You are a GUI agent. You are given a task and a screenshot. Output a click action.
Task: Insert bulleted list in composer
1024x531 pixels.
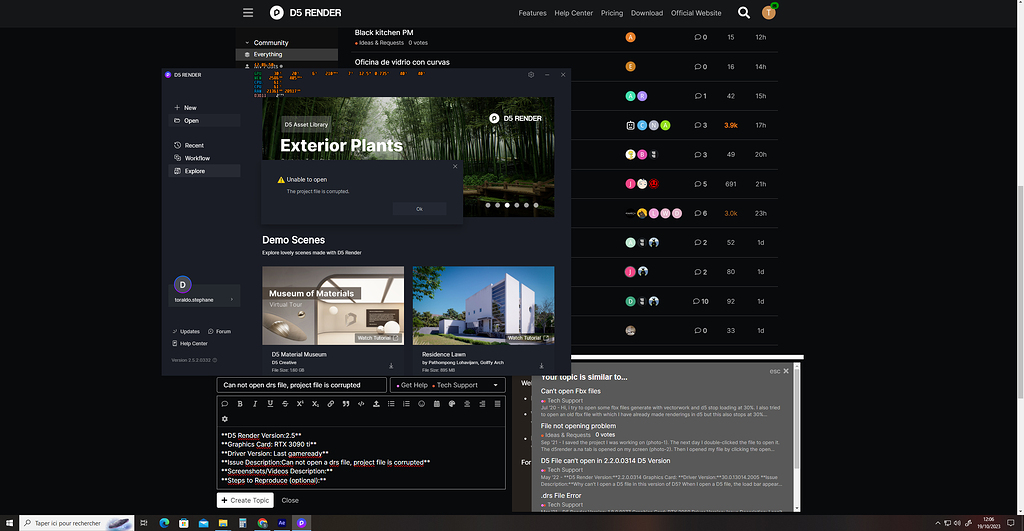tap(391, 404)
